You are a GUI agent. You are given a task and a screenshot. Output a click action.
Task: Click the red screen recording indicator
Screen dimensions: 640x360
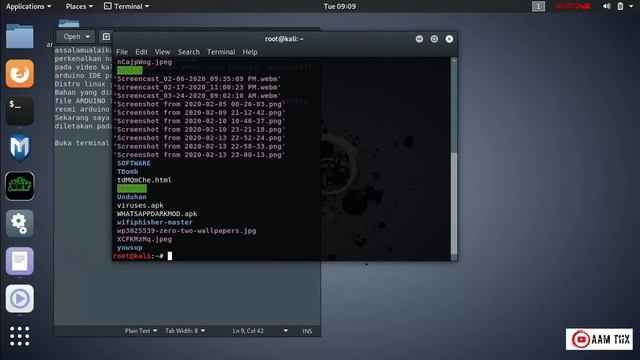coord(573,6)
